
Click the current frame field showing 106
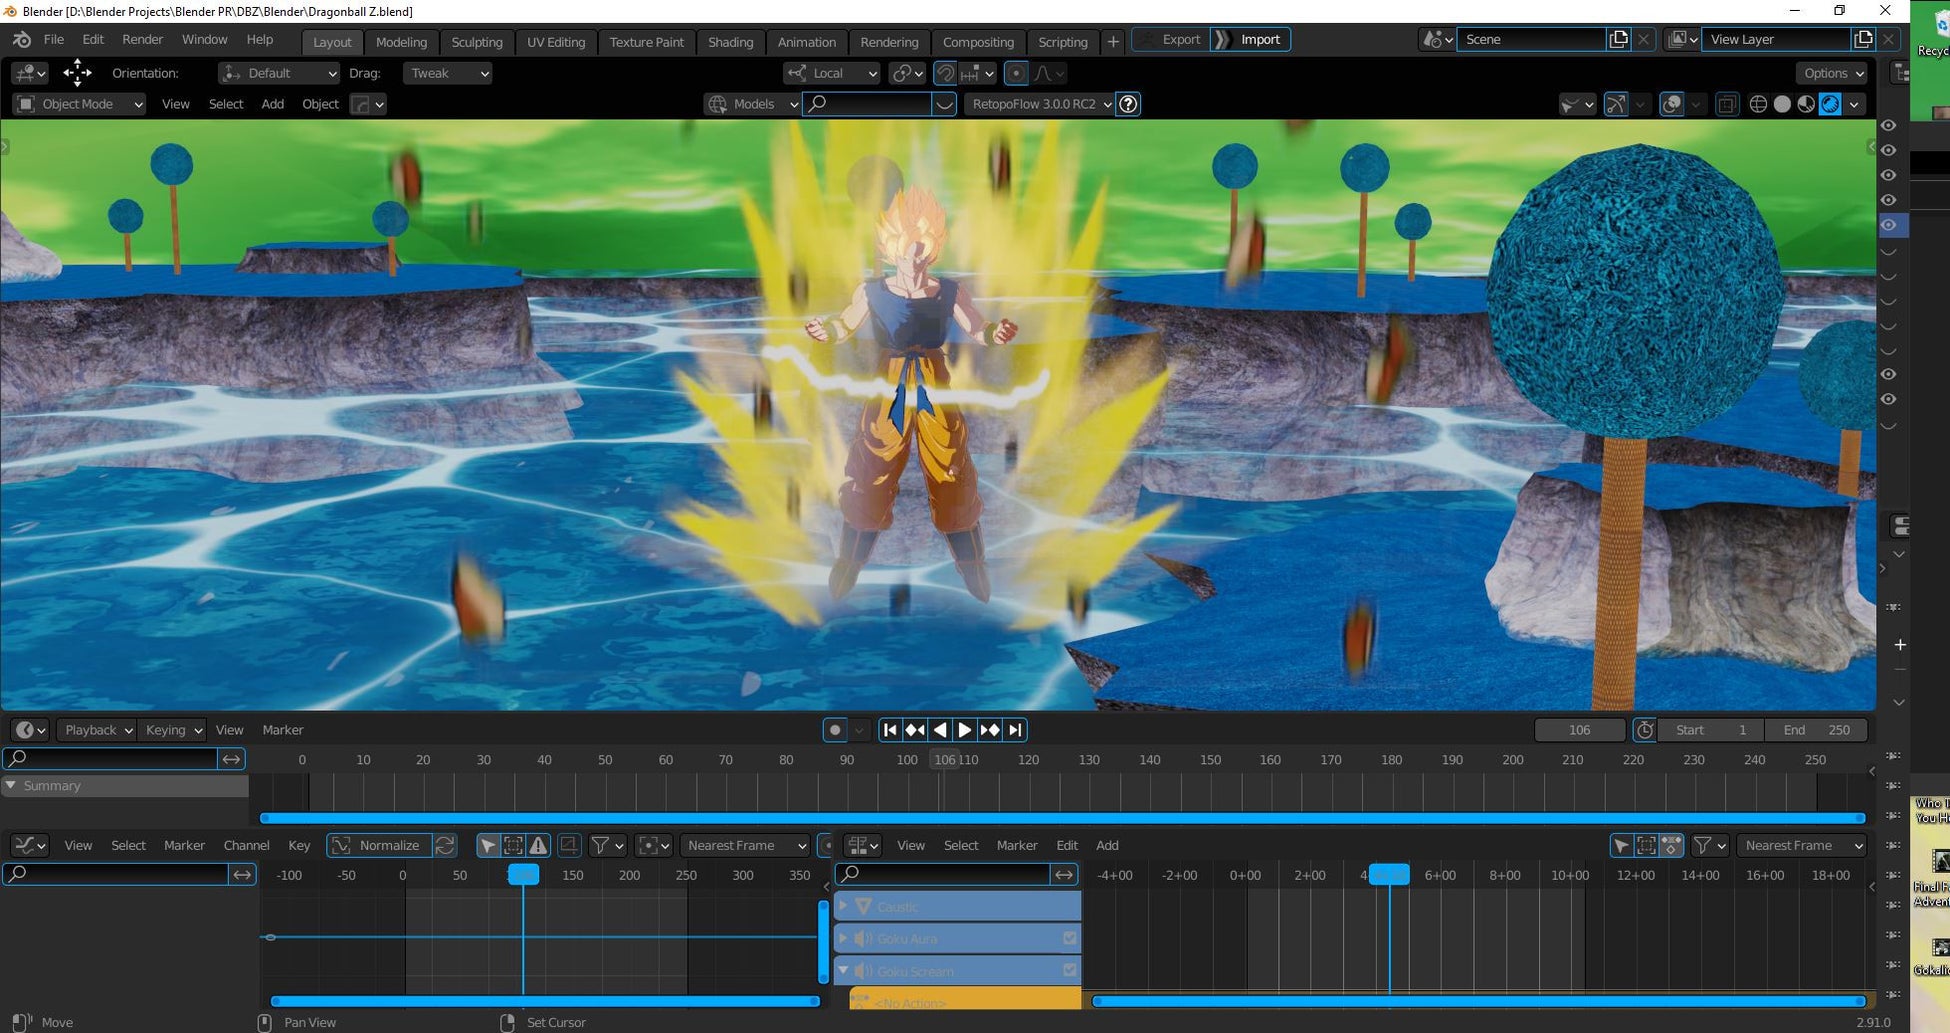coord(1579,730)
